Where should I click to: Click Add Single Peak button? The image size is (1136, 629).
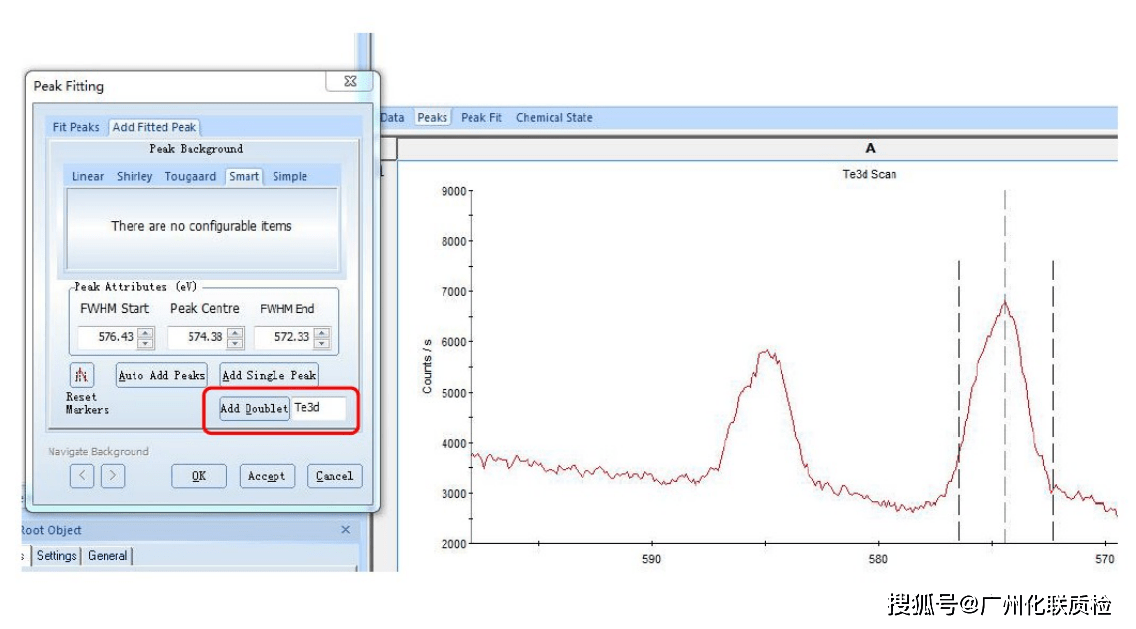point(269,375)
